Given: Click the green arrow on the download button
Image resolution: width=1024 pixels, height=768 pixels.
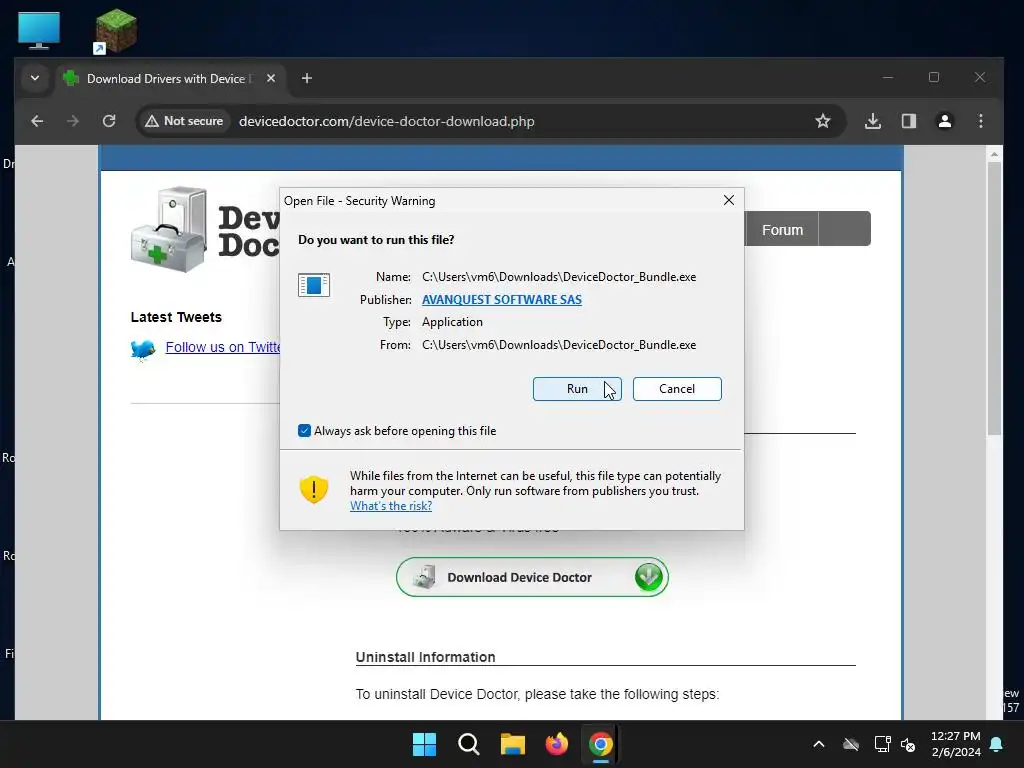Looking at the screenshot, I should pos(648,577).
